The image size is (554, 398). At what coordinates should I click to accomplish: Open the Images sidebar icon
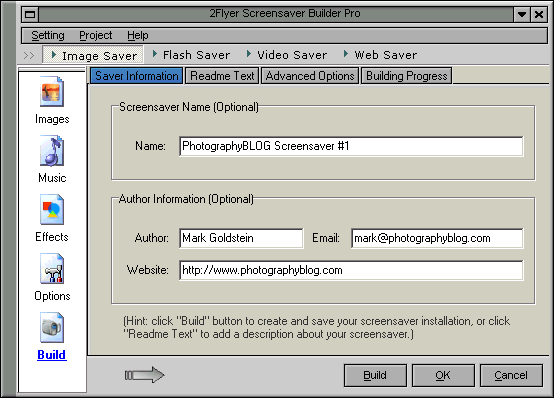pyautogui.click(x=52, y=92)
